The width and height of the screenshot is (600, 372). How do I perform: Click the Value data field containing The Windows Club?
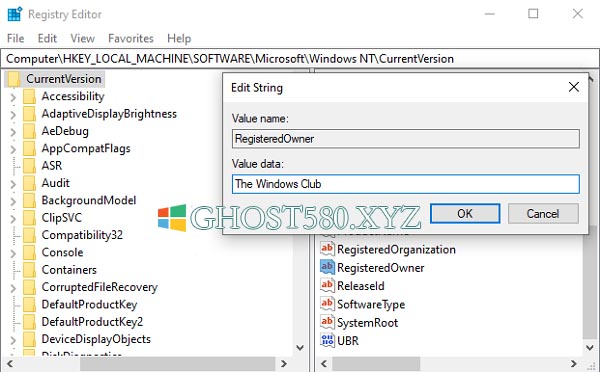pyautogui.click(x=406, y=184)
